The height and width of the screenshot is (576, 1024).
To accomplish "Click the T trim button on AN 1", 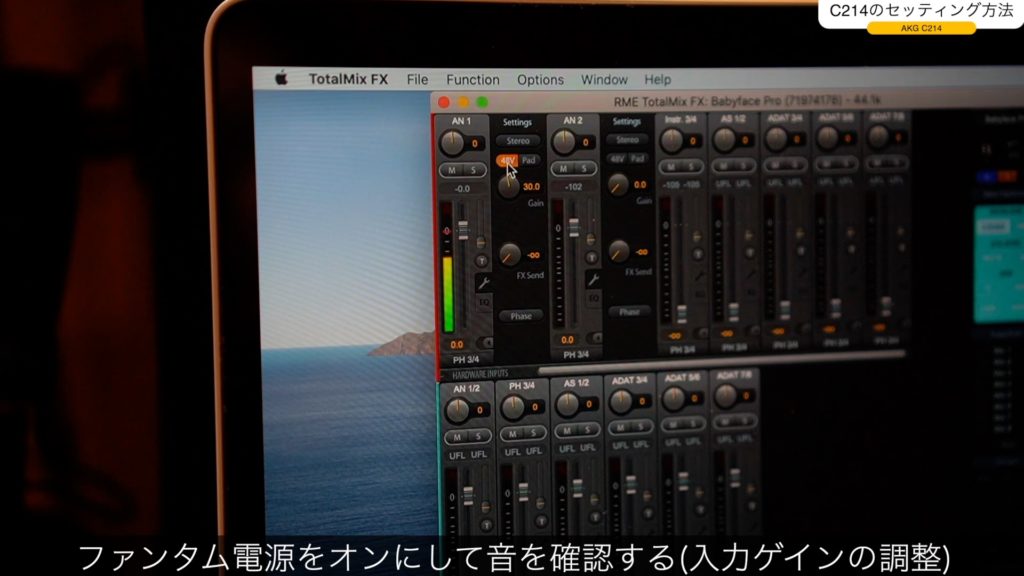I will click(x=482, y=261).
